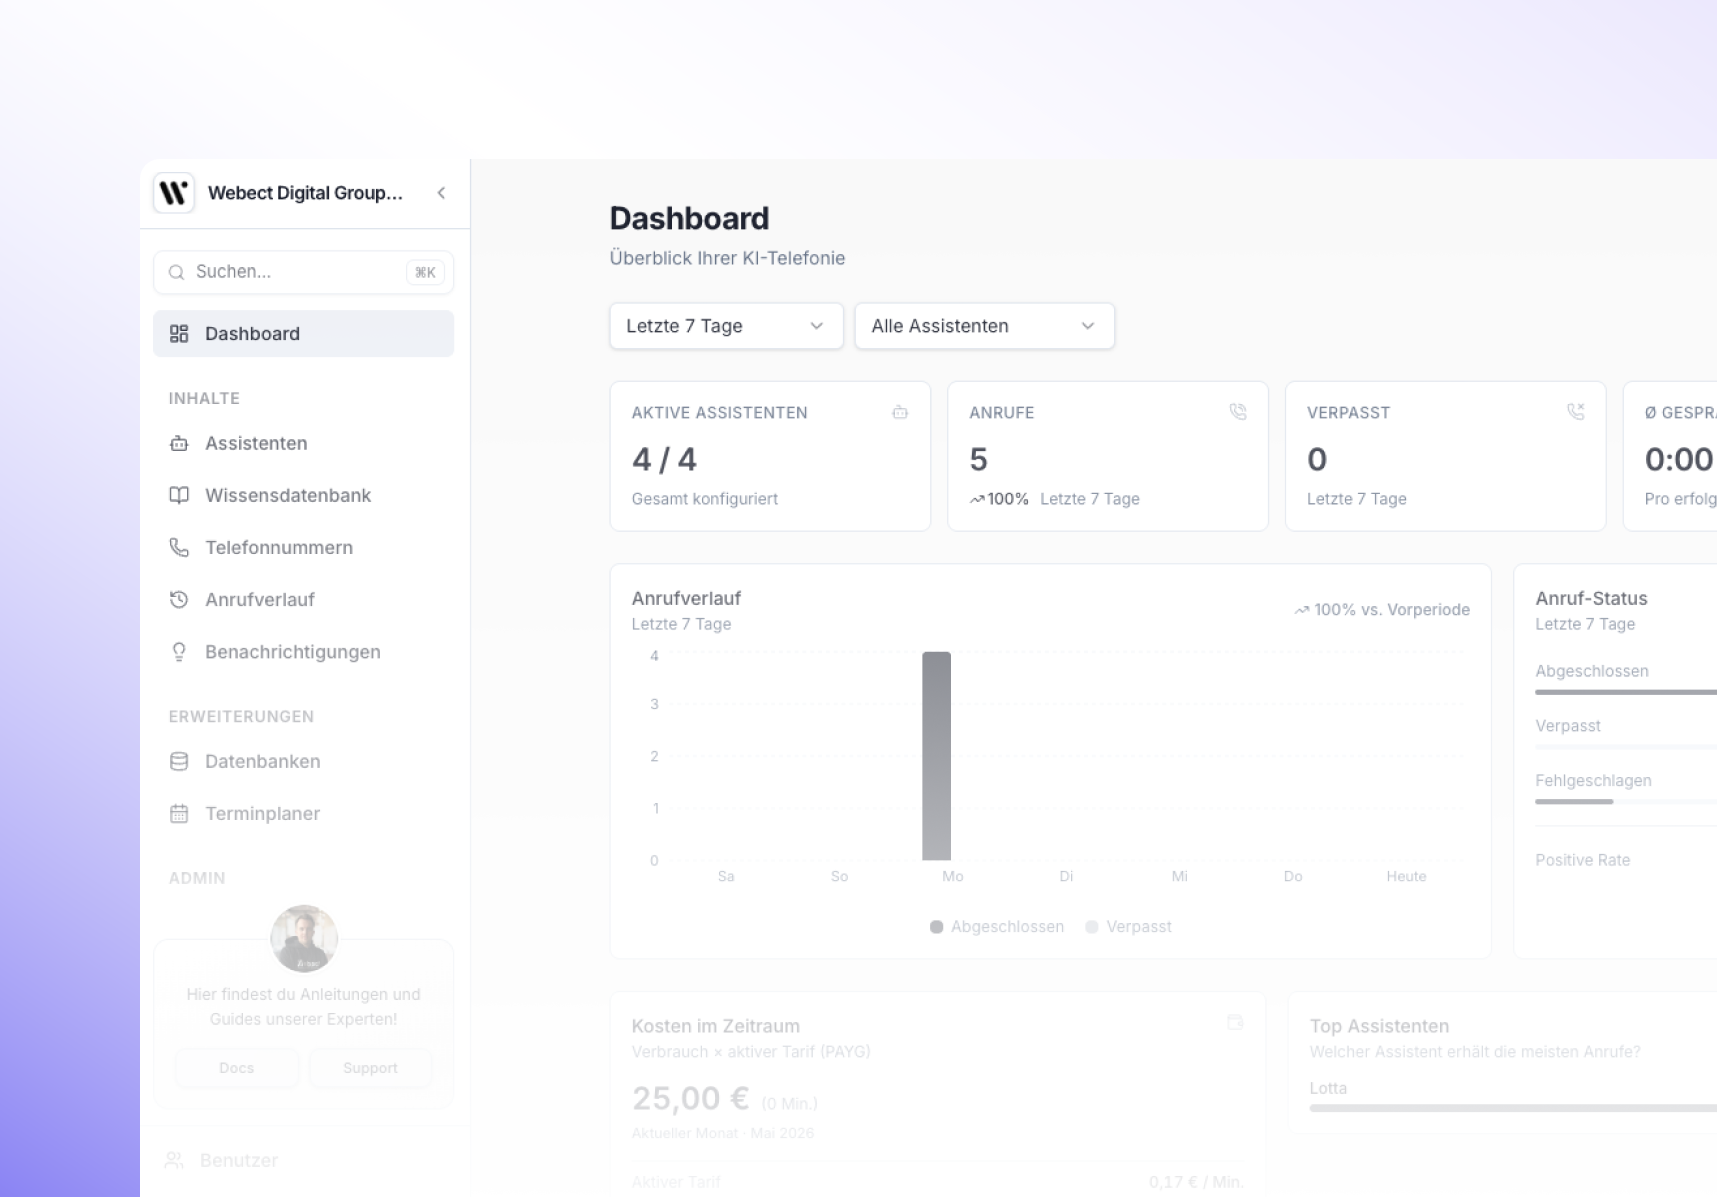
Task: Click Verpasst legend dot in chart
Action: tap(1092, 927)
